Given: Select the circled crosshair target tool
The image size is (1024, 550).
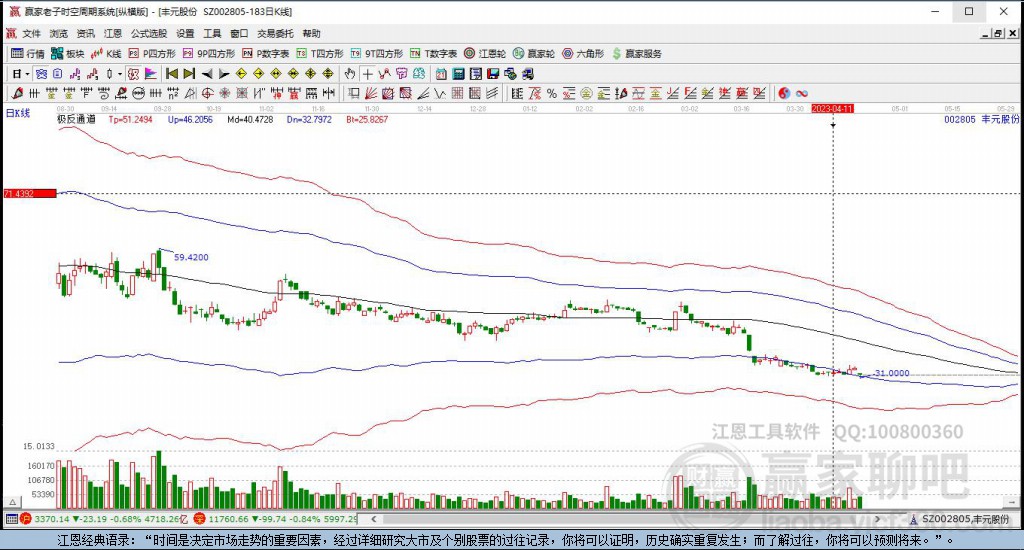Looking at the screenshot, I should (207, 93).
